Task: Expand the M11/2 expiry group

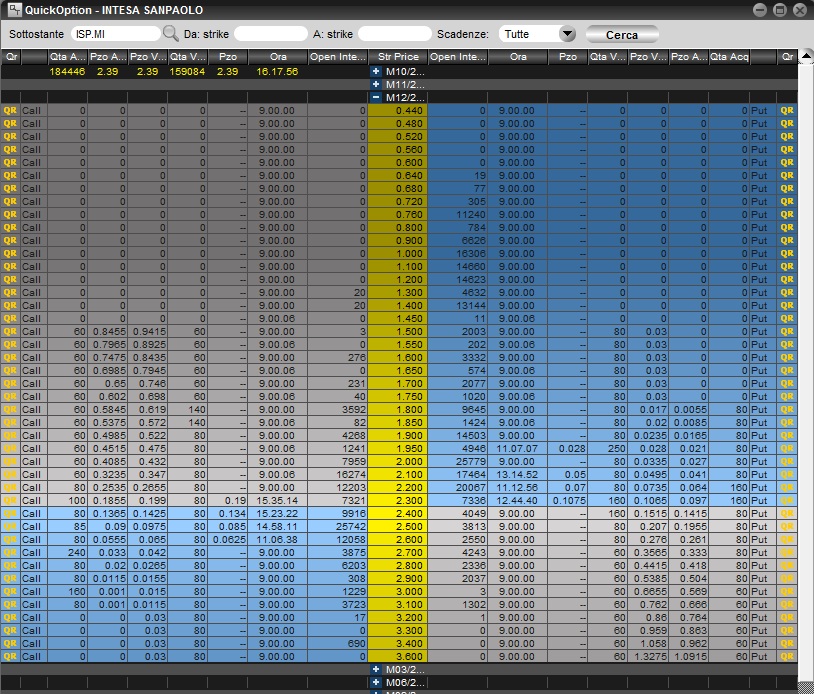Action: pyautogui.click(x=376, y=85)
